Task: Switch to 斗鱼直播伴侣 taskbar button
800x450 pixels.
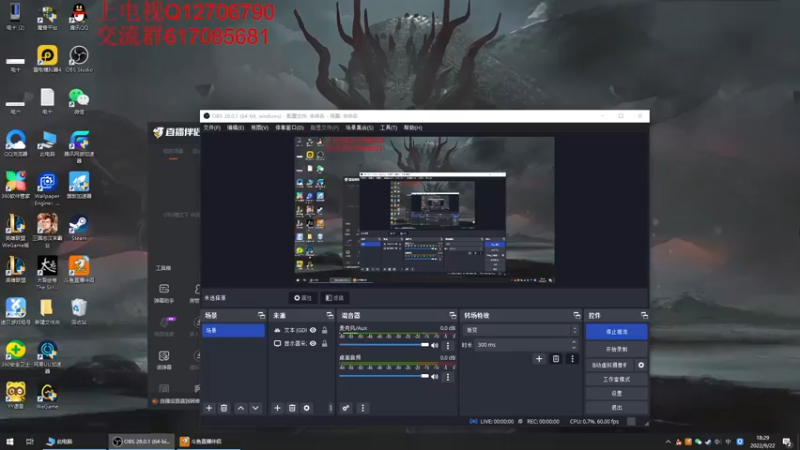Action: (208, 441)
